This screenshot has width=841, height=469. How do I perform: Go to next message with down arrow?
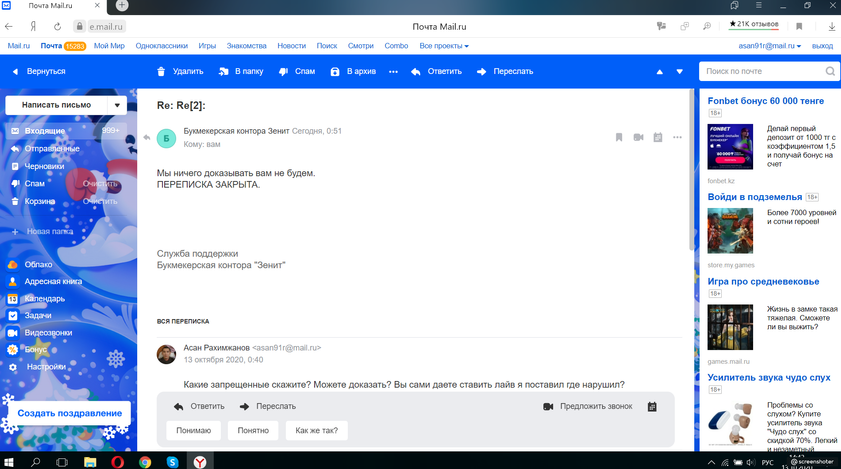pyautogui.click(x=680, y=72)
